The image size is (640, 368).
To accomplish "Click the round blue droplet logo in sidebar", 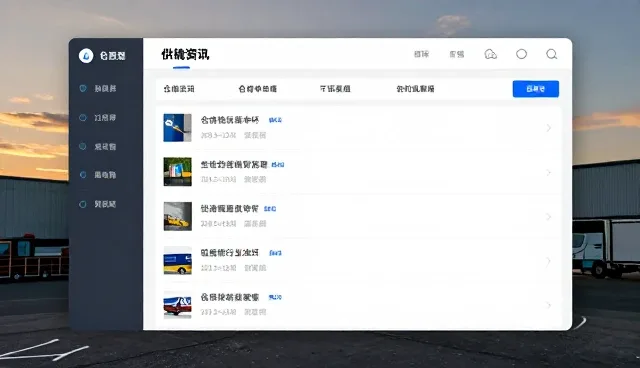I will (x=86, y=55).
